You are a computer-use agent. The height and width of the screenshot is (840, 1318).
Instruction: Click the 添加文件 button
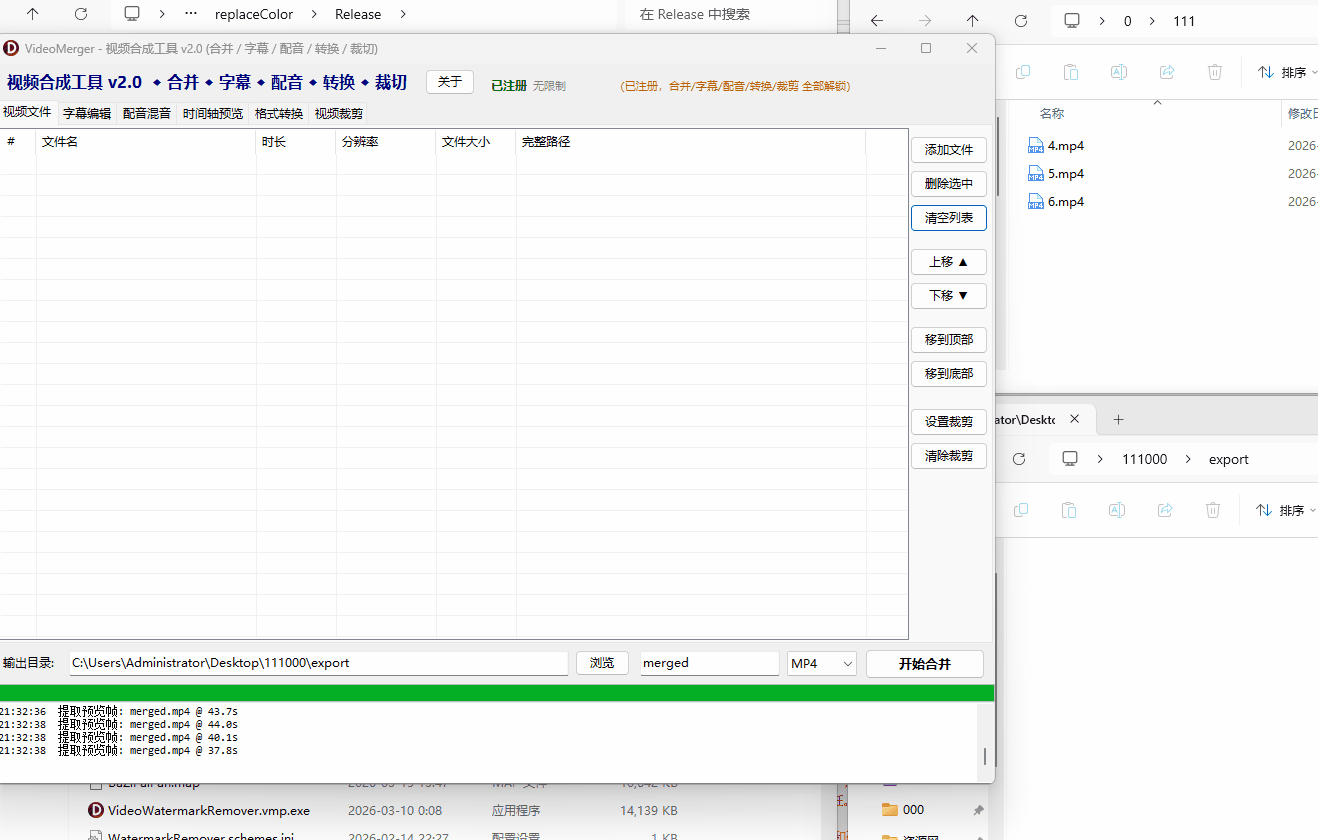948,150
